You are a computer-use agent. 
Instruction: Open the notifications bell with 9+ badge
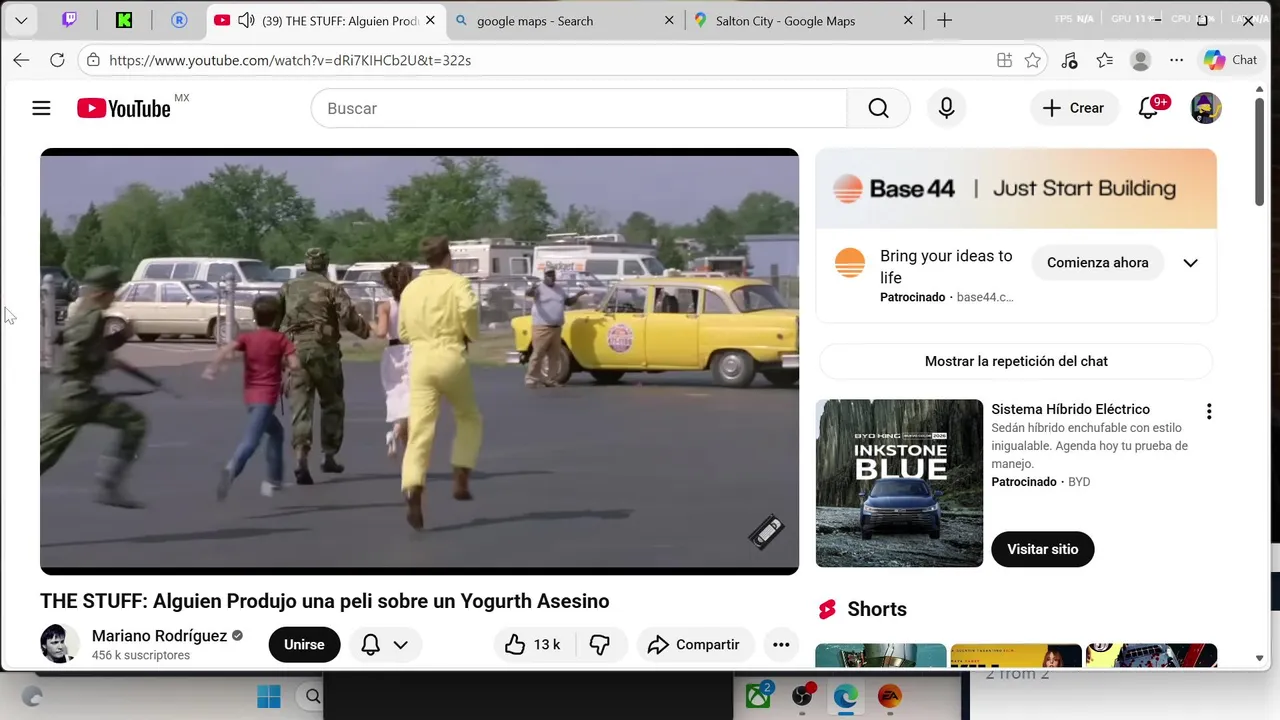1149,108
